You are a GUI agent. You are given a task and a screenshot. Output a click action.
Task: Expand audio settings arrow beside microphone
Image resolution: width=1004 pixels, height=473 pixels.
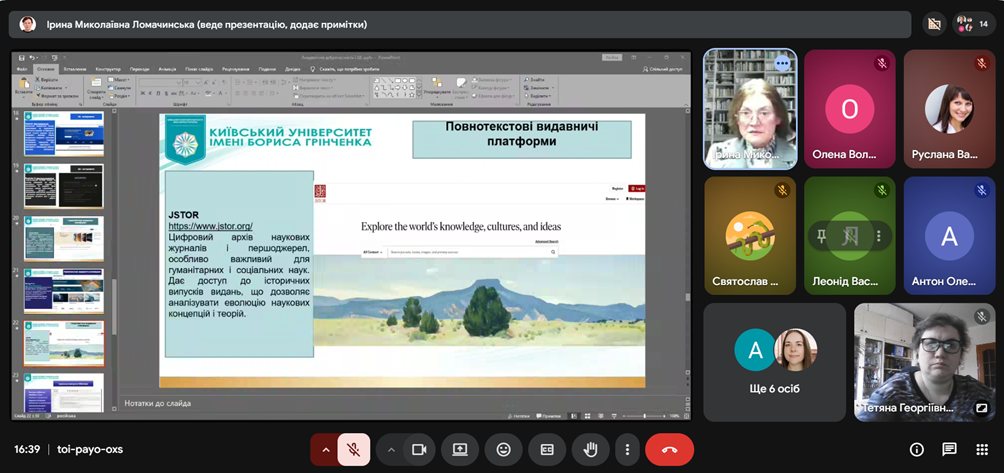pyautogui.click(x=324, y=450)
